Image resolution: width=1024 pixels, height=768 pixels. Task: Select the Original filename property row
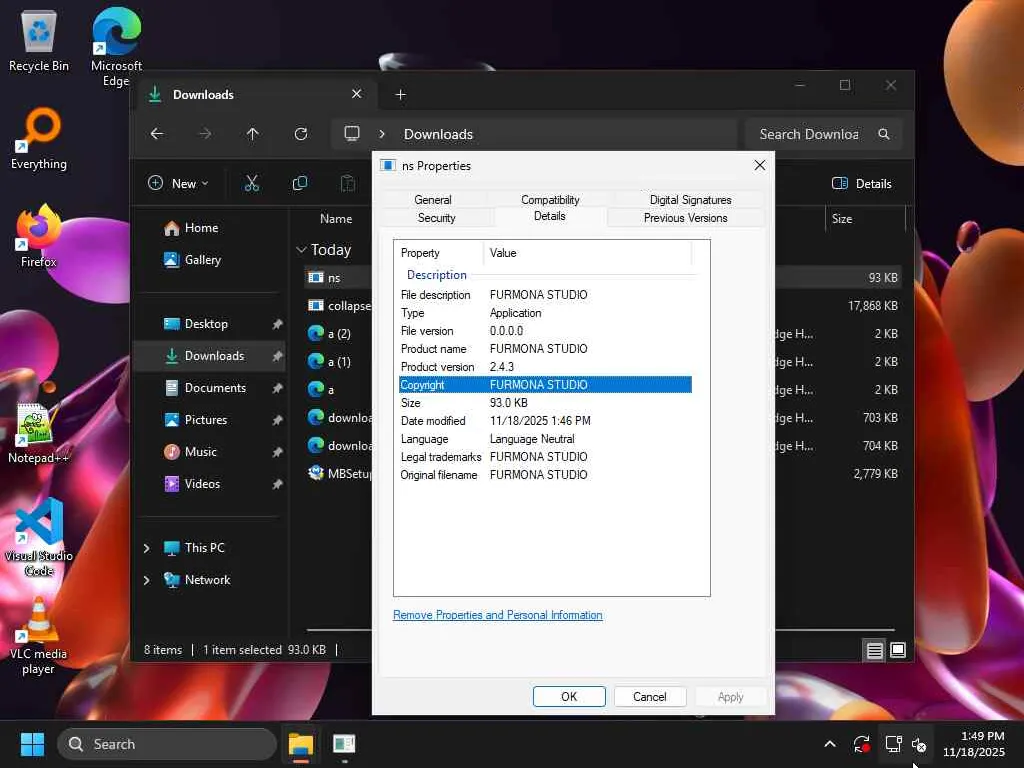pos(545,475)
